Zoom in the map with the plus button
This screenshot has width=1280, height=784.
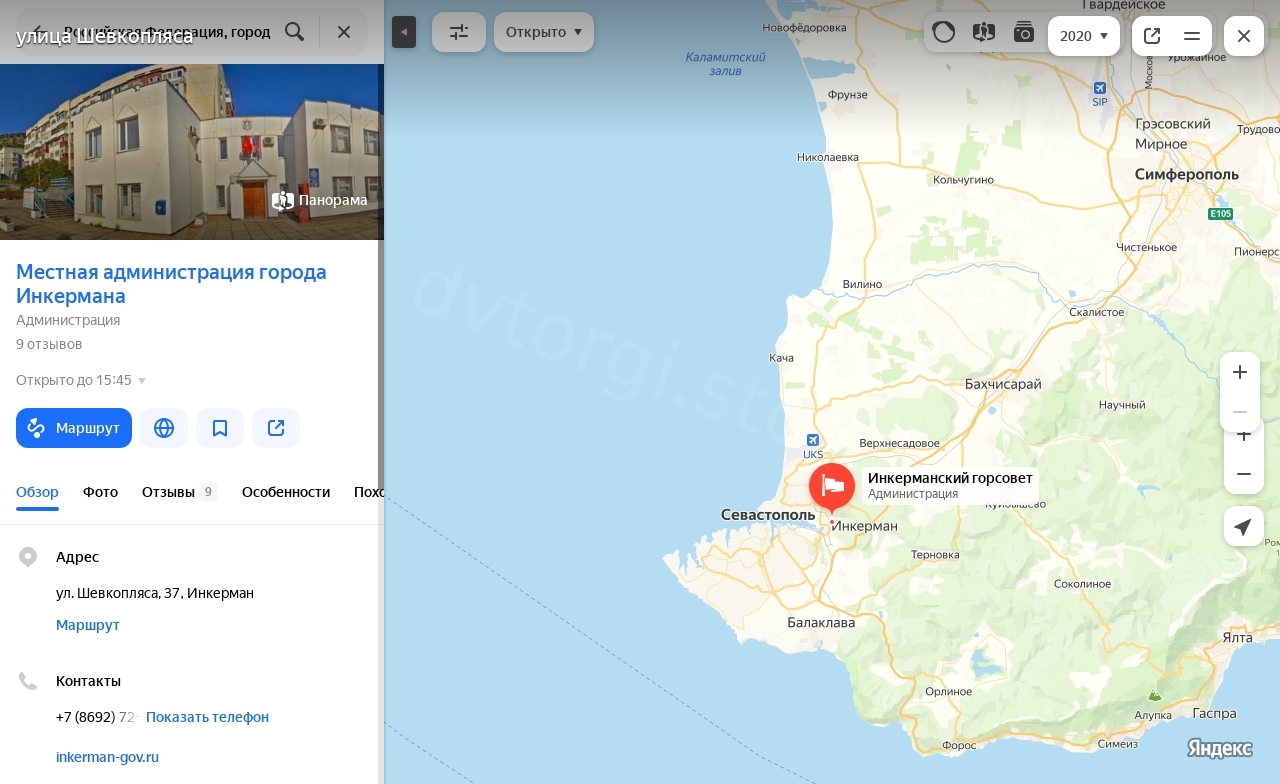[1240, 372]
